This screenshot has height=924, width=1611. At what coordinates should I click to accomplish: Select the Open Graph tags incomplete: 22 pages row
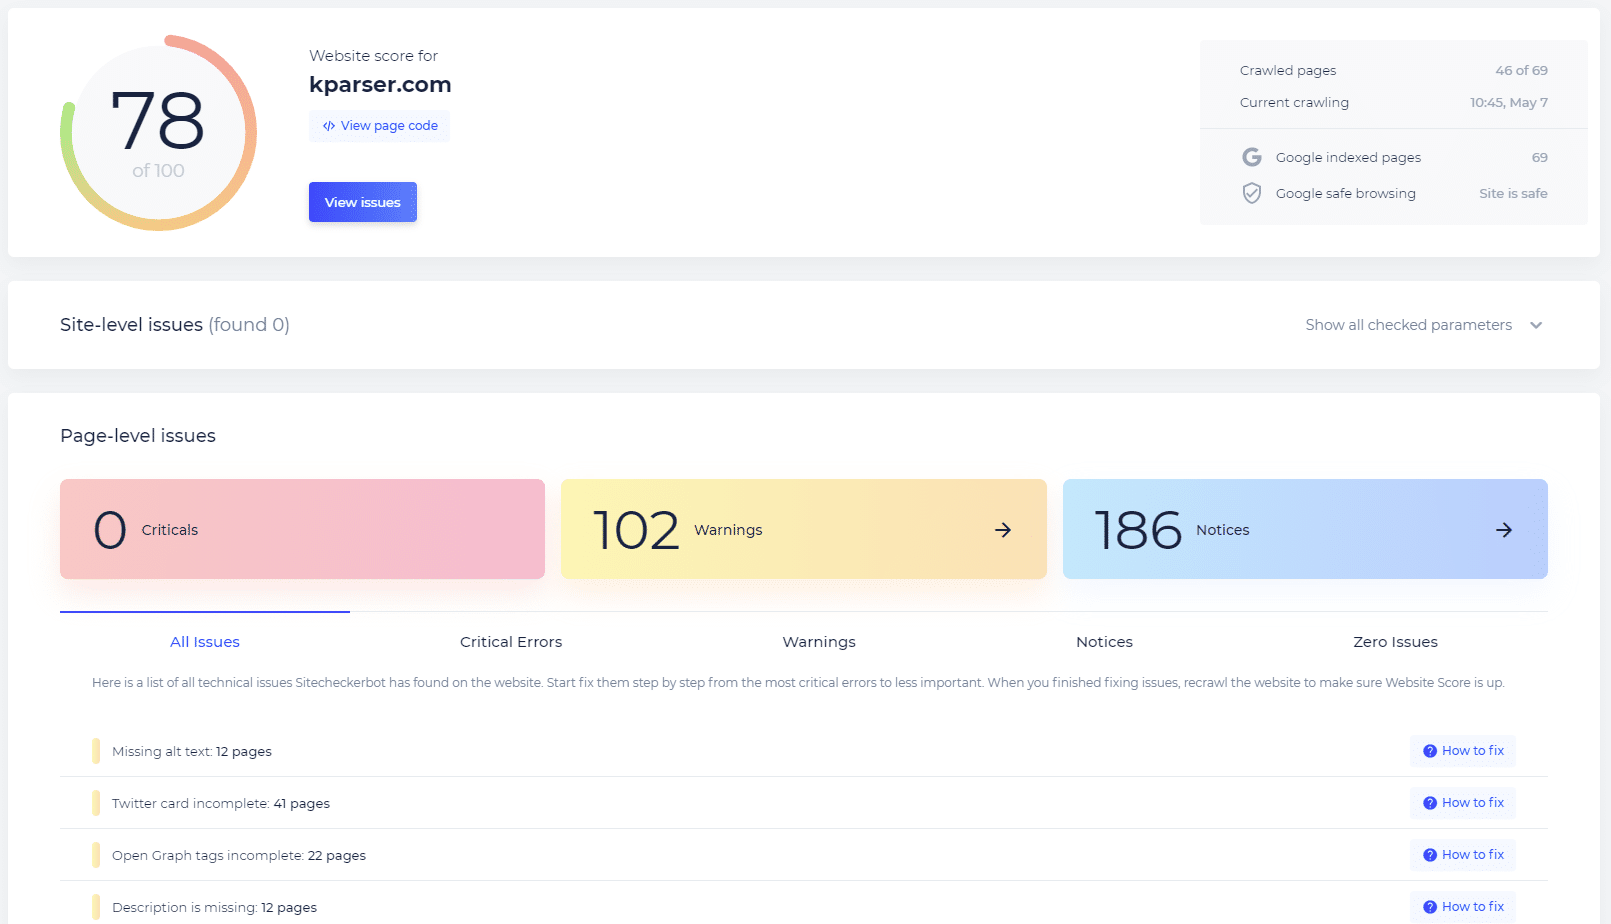(x=804, y=855)
